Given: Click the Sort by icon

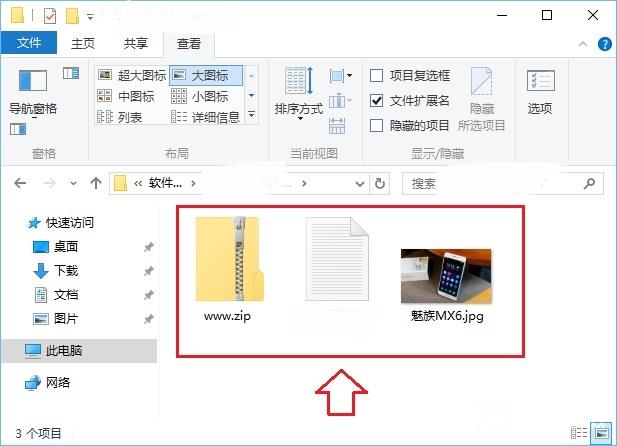Looking at the screenshot, I should [x=300, y=88].
